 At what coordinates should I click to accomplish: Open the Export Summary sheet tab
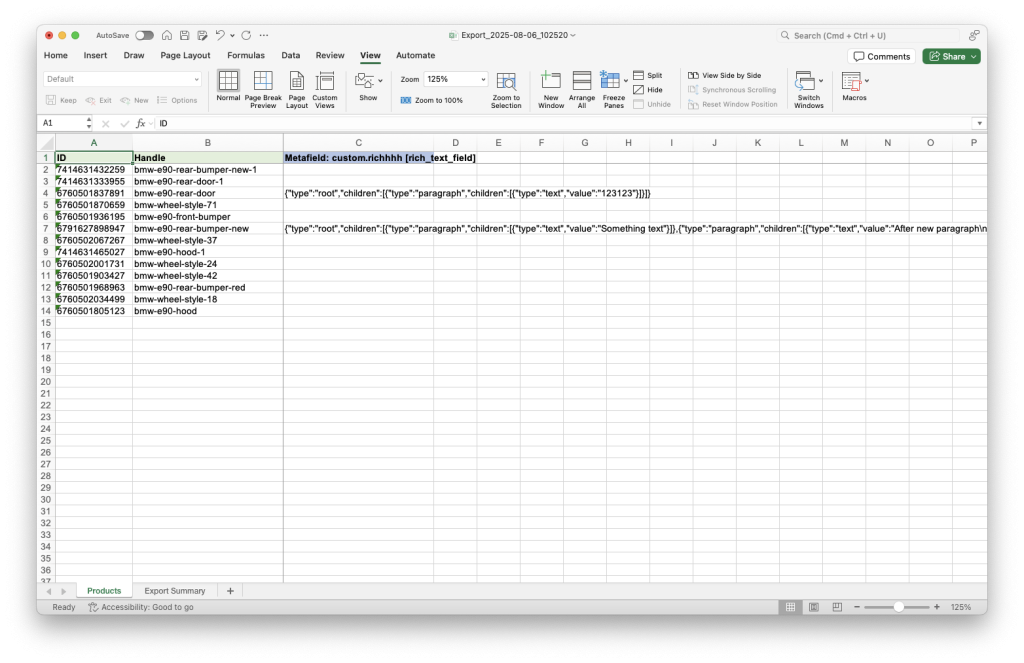tap(175, 590)
